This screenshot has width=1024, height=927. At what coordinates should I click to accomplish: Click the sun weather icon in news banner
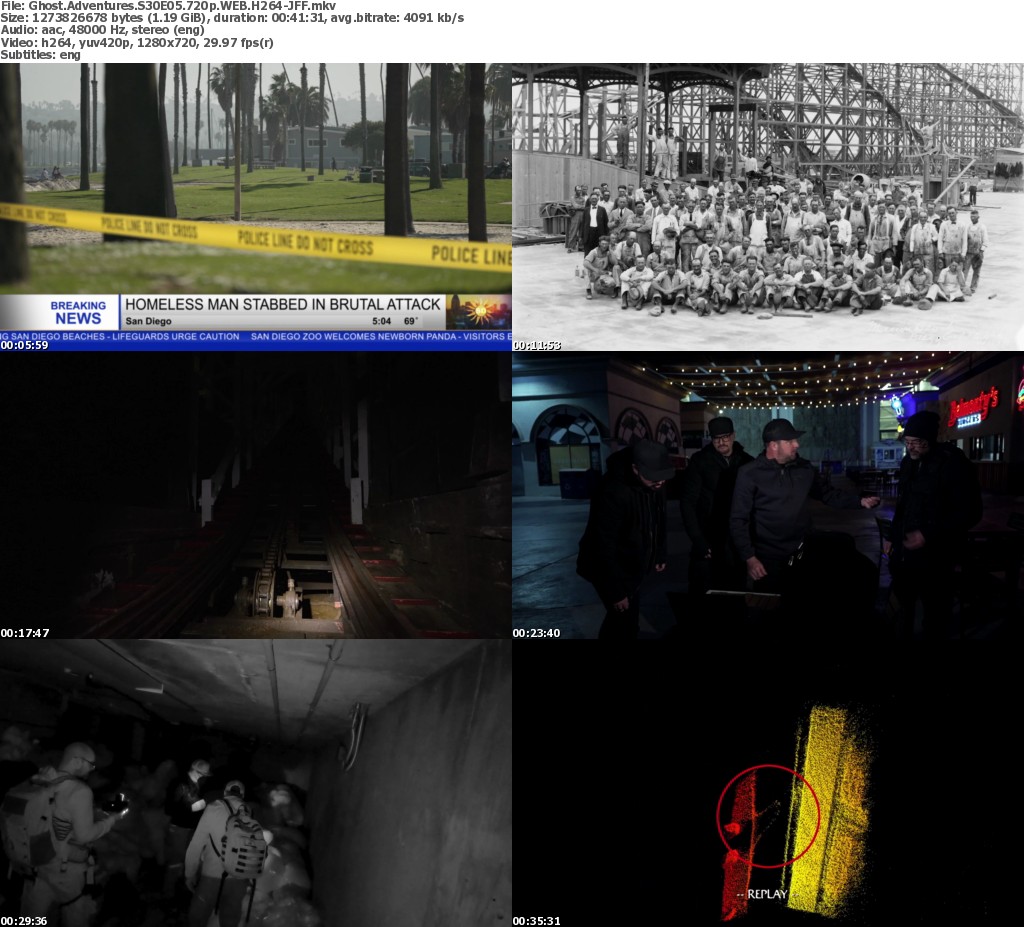click(x=477, y=312)
